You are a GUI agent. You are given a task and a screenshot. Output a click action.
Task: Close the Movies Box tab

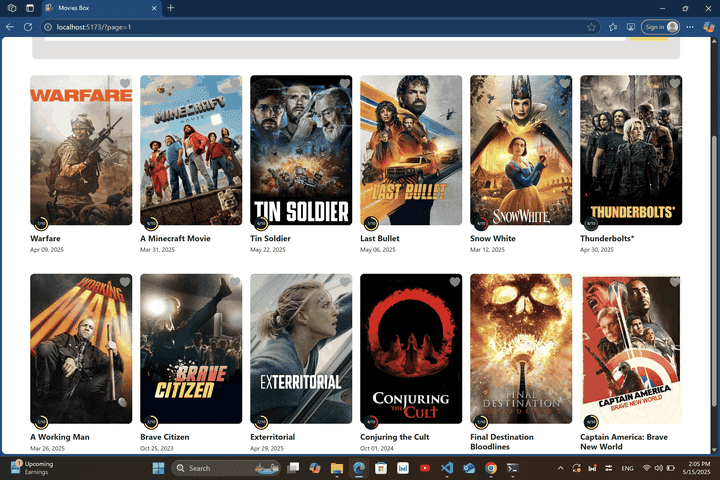click(154, 8)
